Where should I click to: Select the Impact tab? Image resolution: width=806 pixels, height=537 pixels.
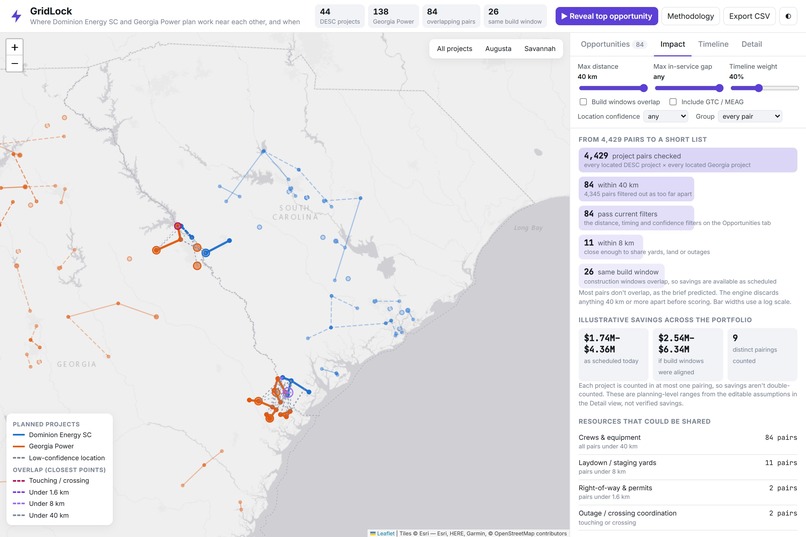672,44
